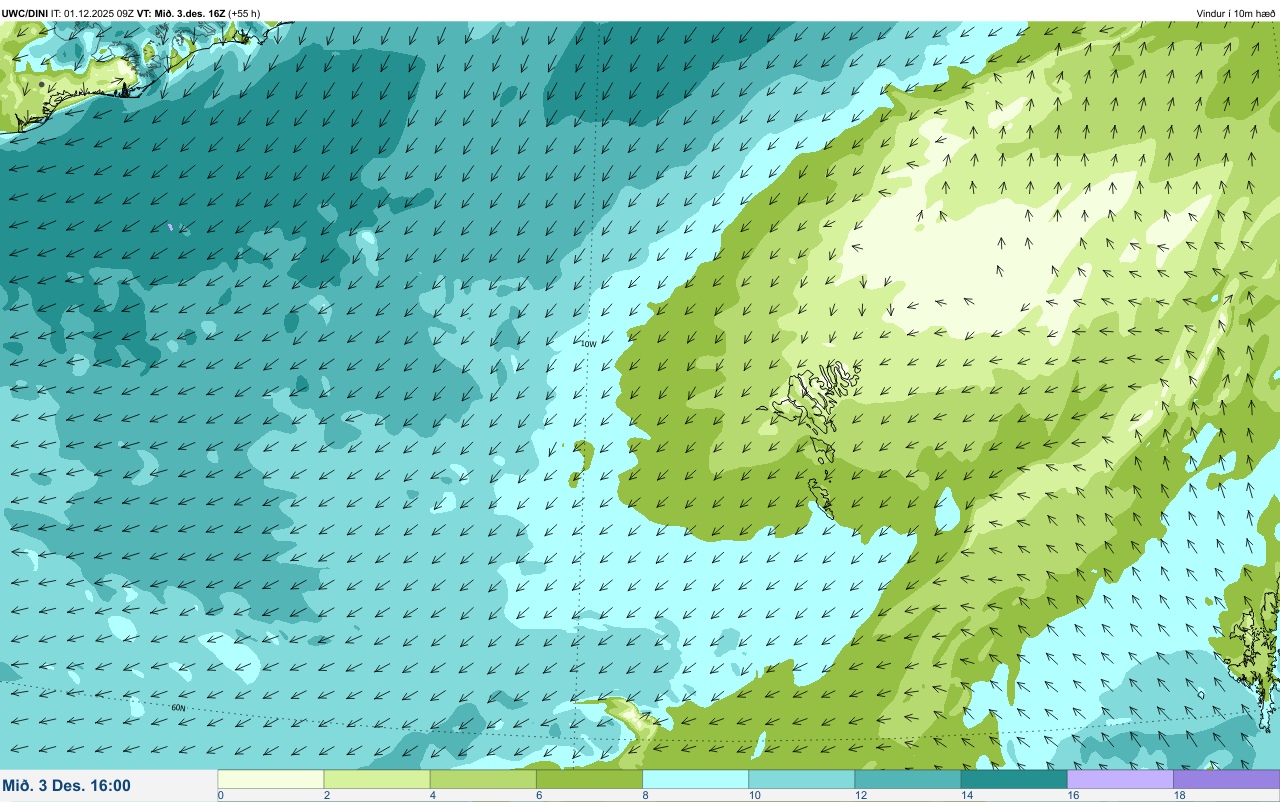Click the '60N' latitude label on map
The image size is (1280, 802).
[x=179, y=708]
